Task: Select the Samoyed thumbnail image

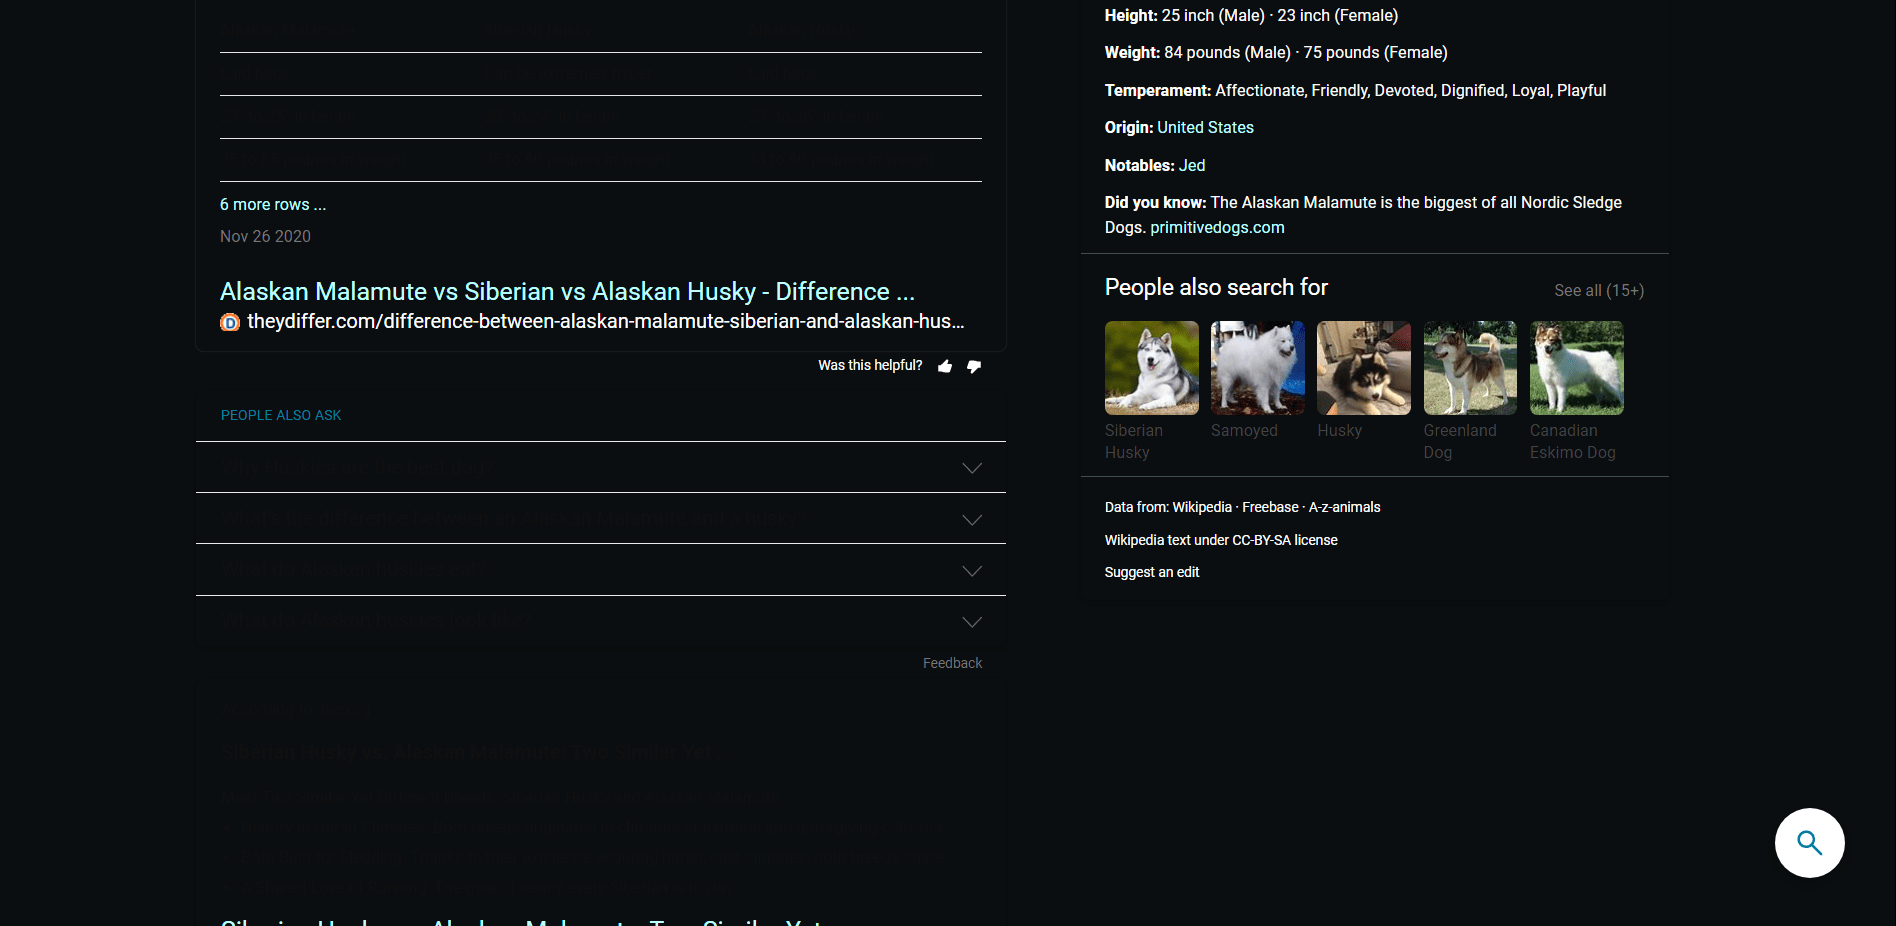Action: click(x=1257, y=367)
